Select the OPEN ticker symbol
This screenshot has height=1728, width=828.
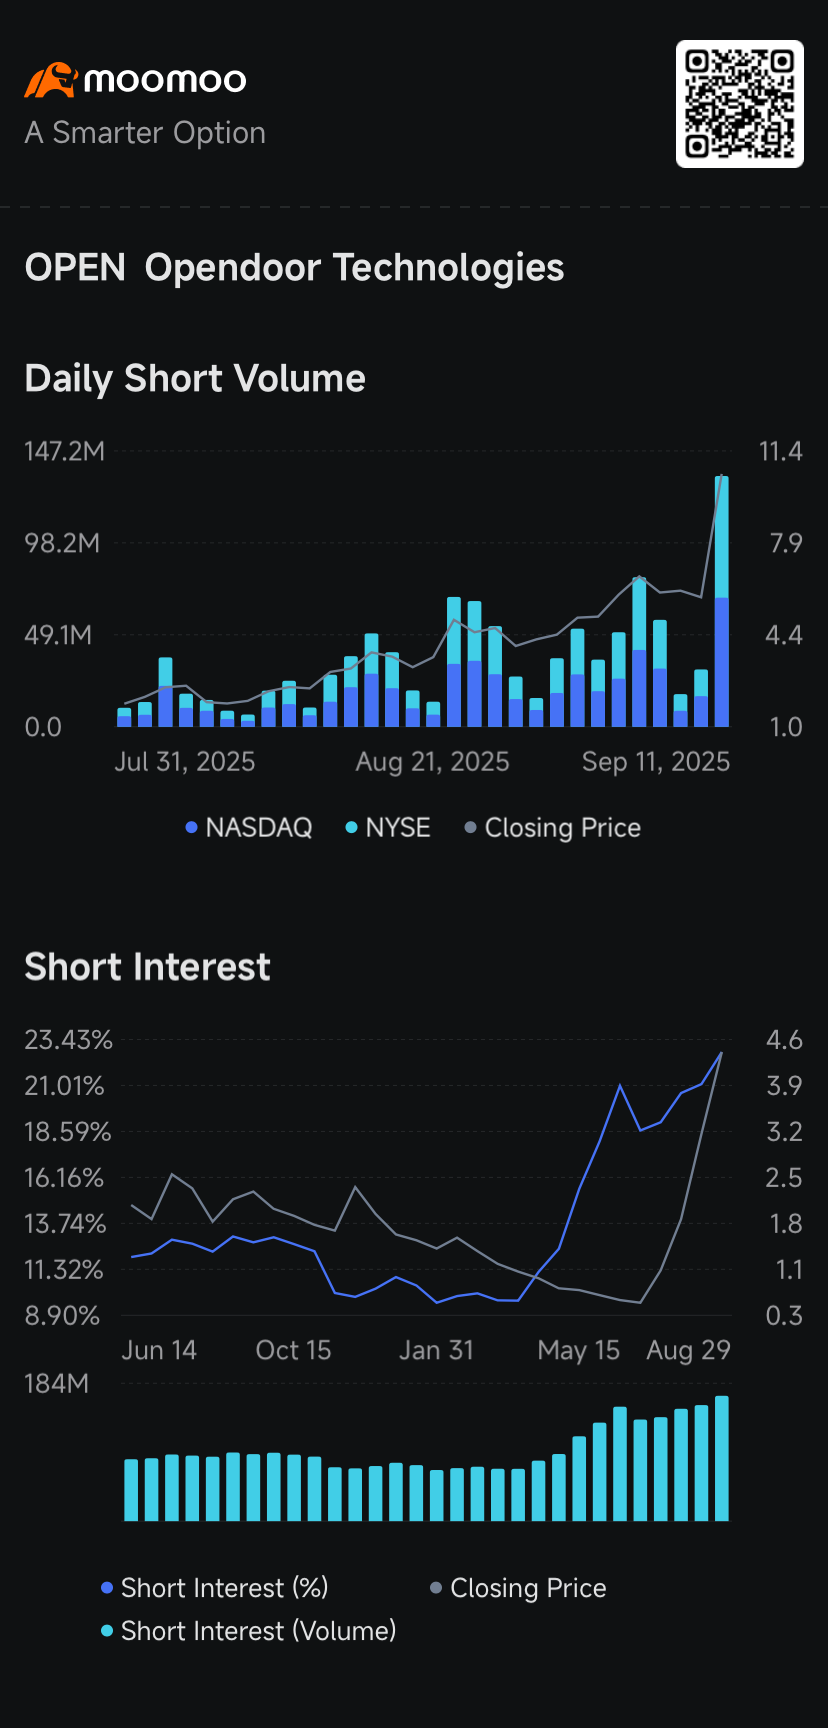pos(75,268)
